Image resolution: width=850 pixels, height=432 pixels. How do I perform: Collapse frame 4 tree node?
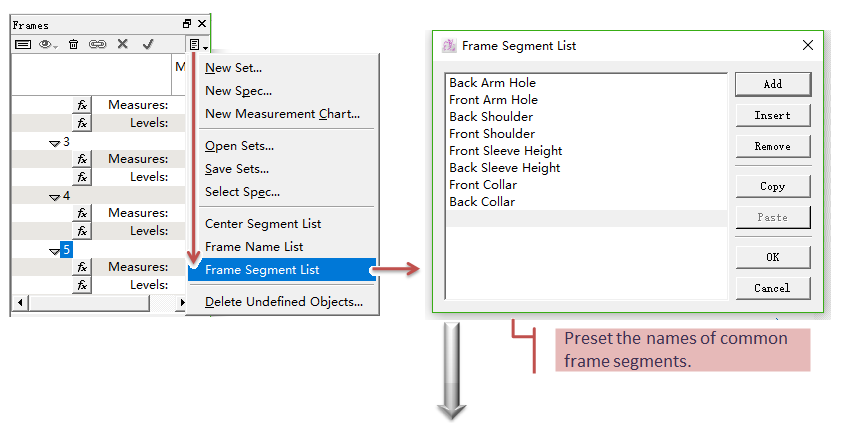click(54, 196)
